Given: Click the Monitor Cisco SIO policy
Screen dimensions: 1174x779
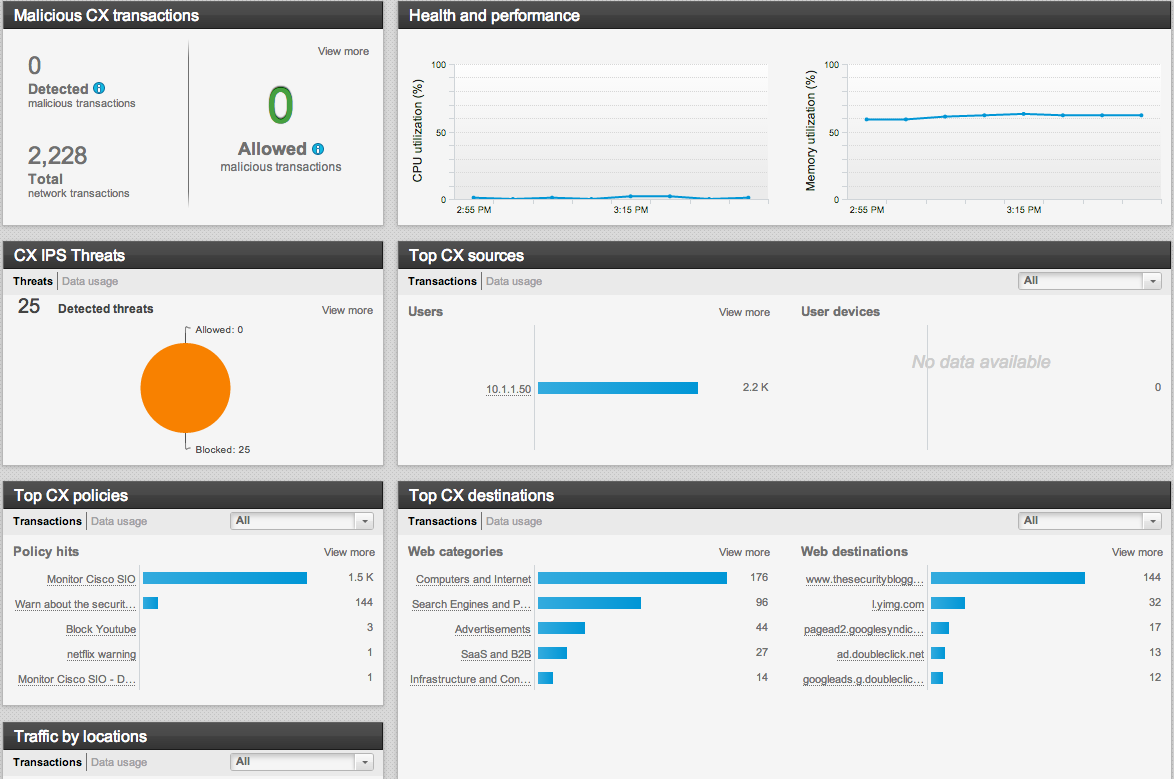Looking at the screenshot, I should click(91, 579).
